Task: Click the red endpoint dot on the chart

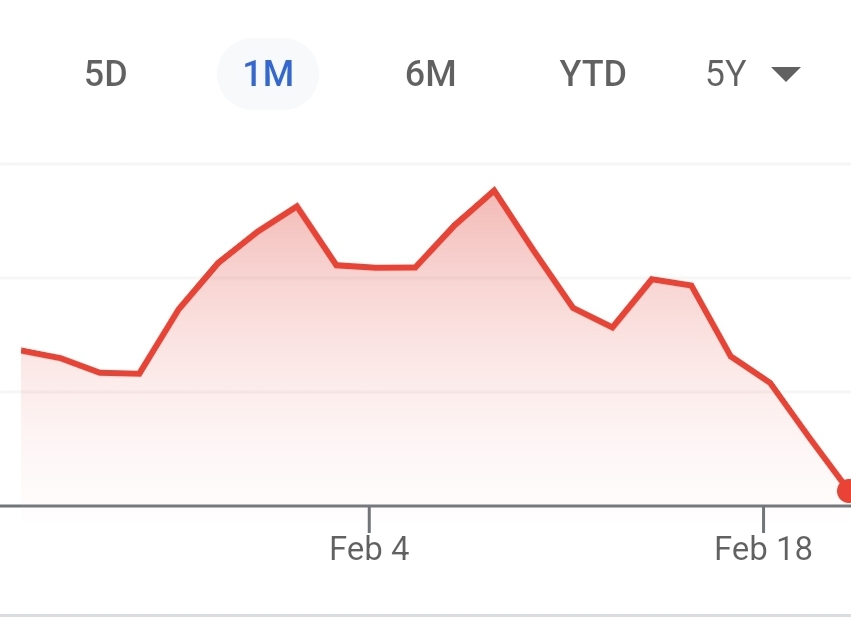Action: coord(844,491)
